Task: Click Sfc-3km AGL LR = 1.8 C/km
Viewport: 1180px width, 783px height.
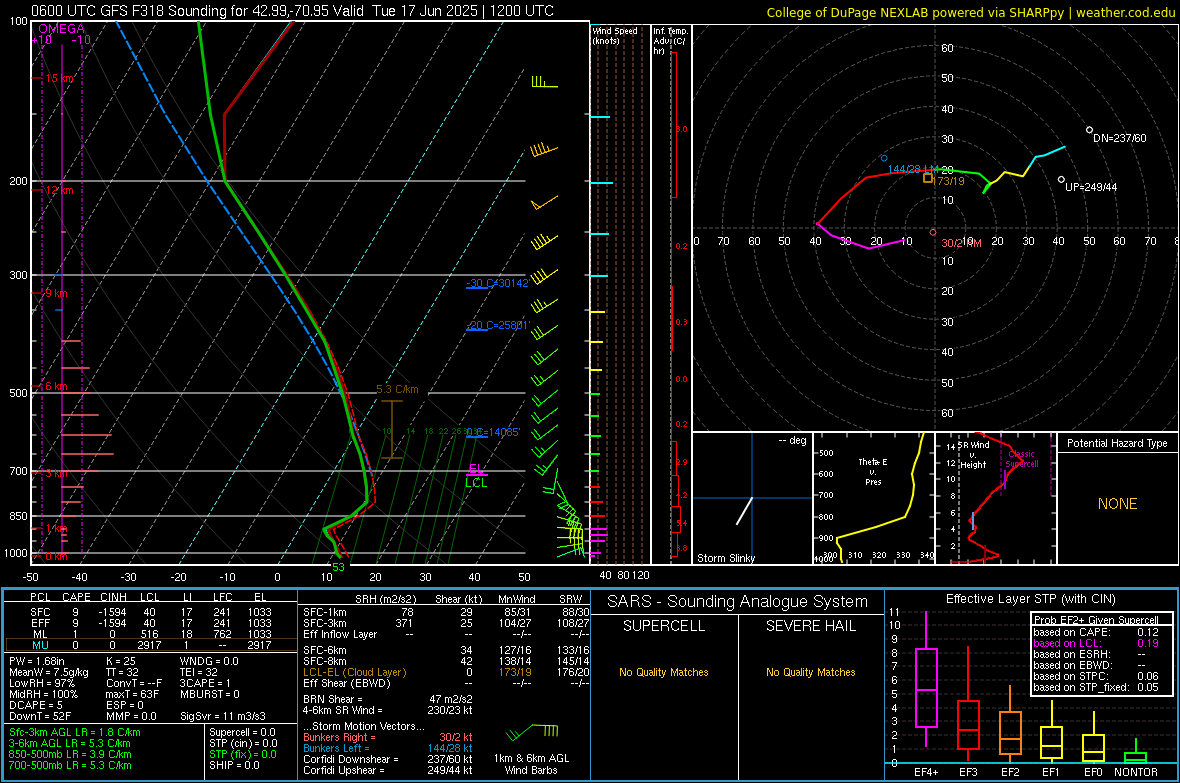Action: point(75,732)
